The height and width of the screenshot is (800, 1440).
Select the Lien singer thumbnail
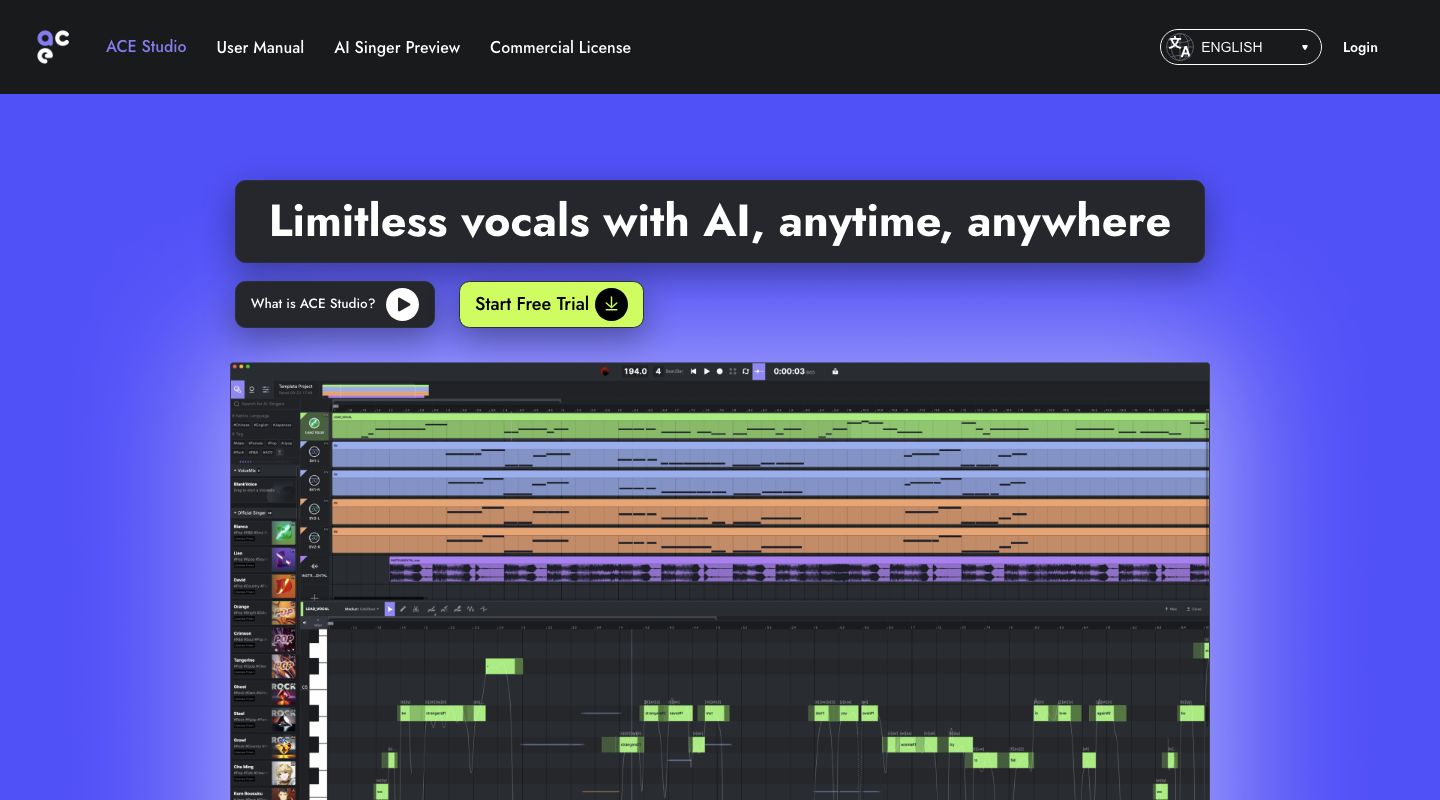point(284,560)
